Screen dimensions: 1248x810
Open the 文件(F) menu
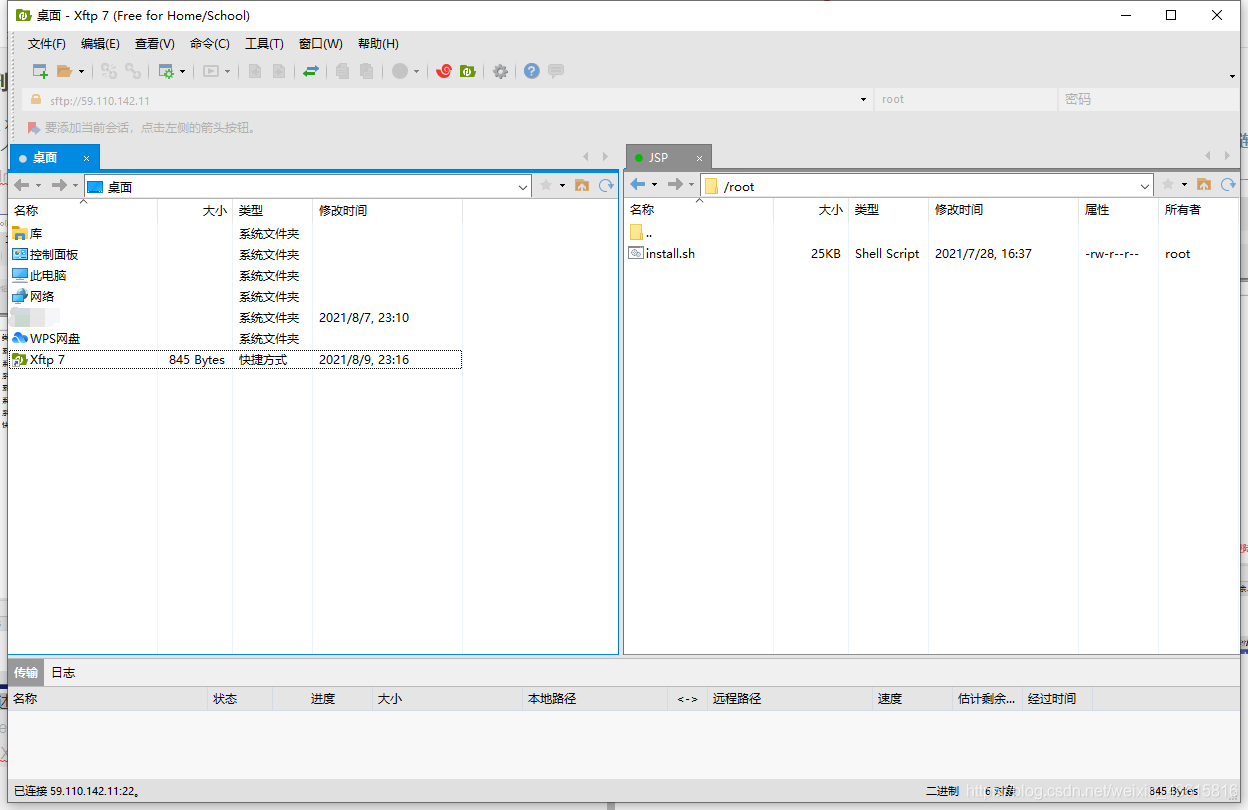47,44
